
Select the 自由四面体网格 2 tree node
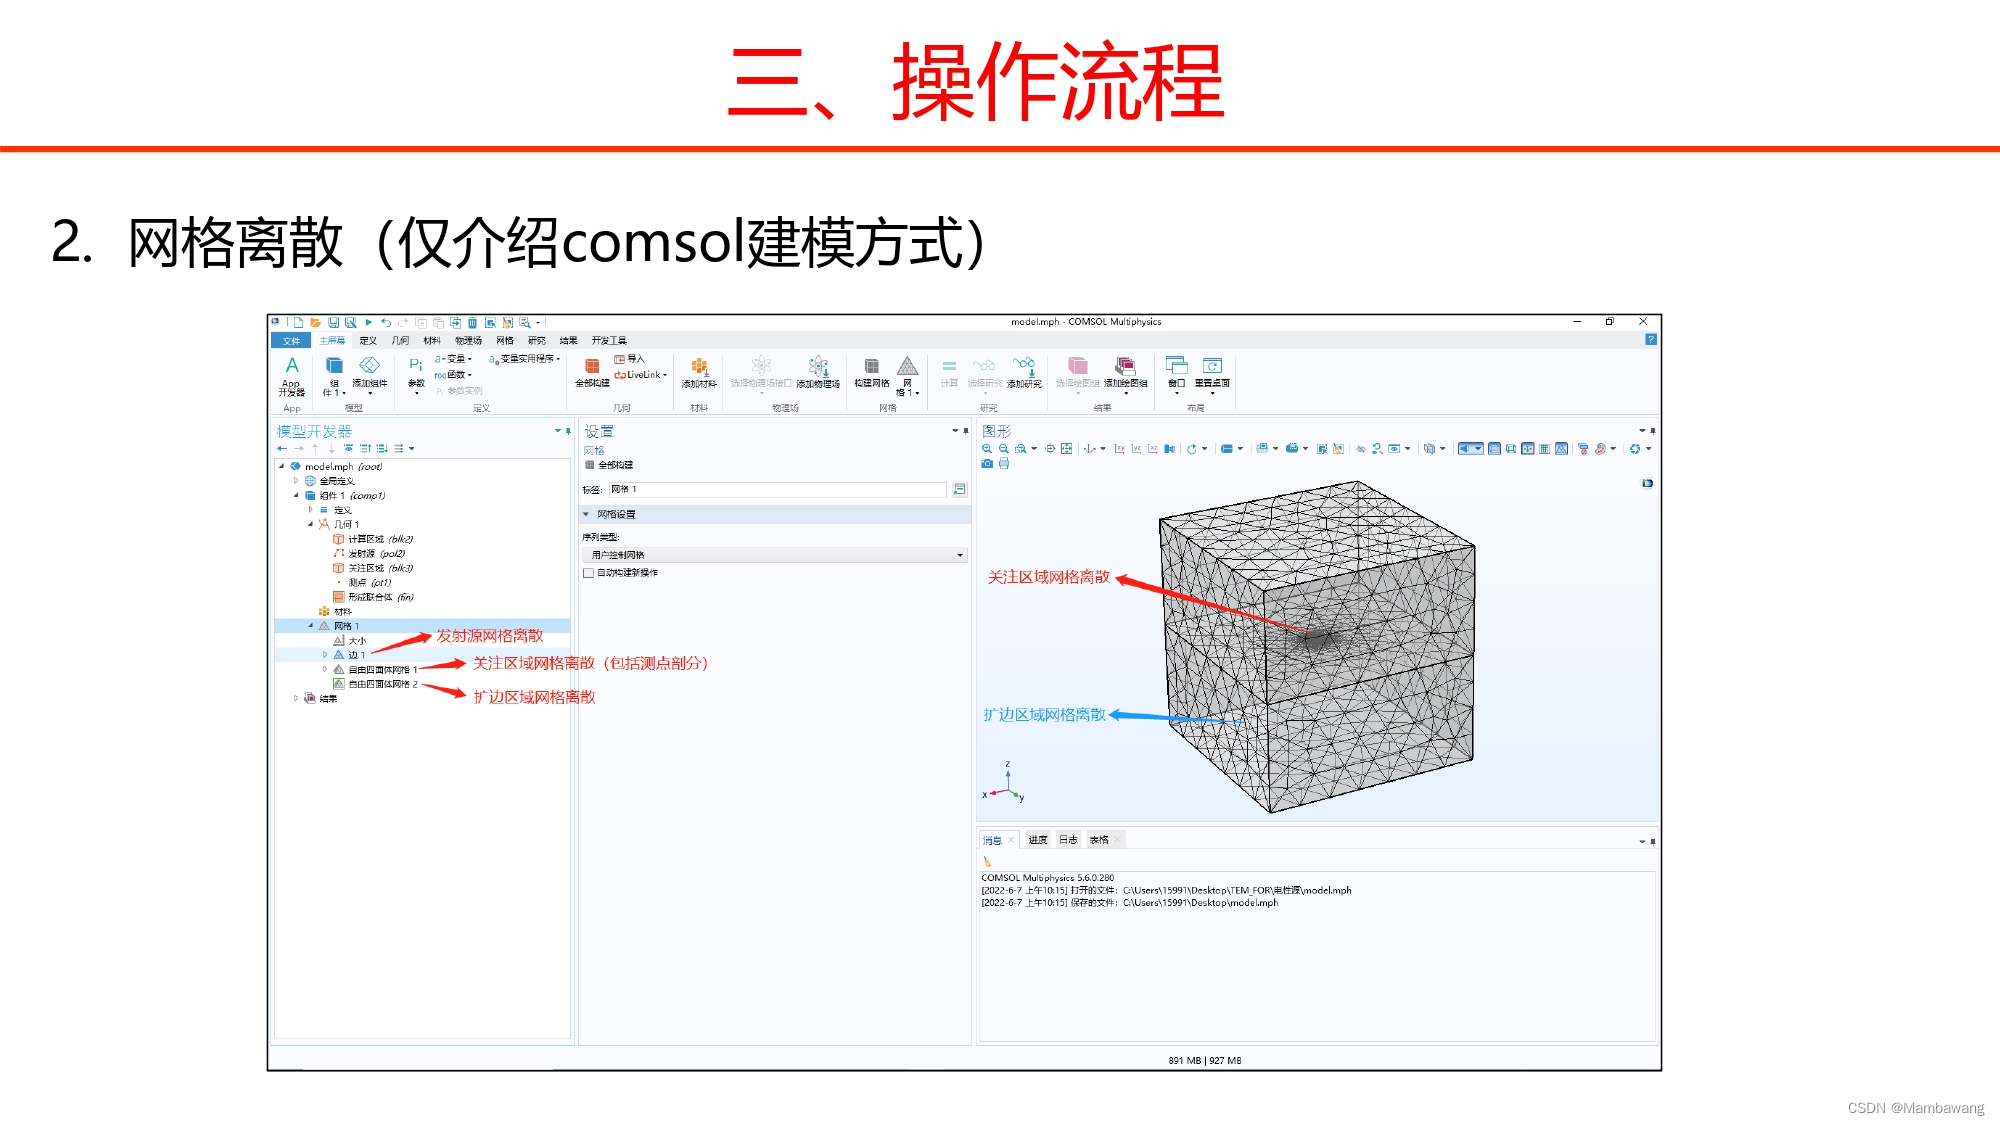[x=382, y=684]
